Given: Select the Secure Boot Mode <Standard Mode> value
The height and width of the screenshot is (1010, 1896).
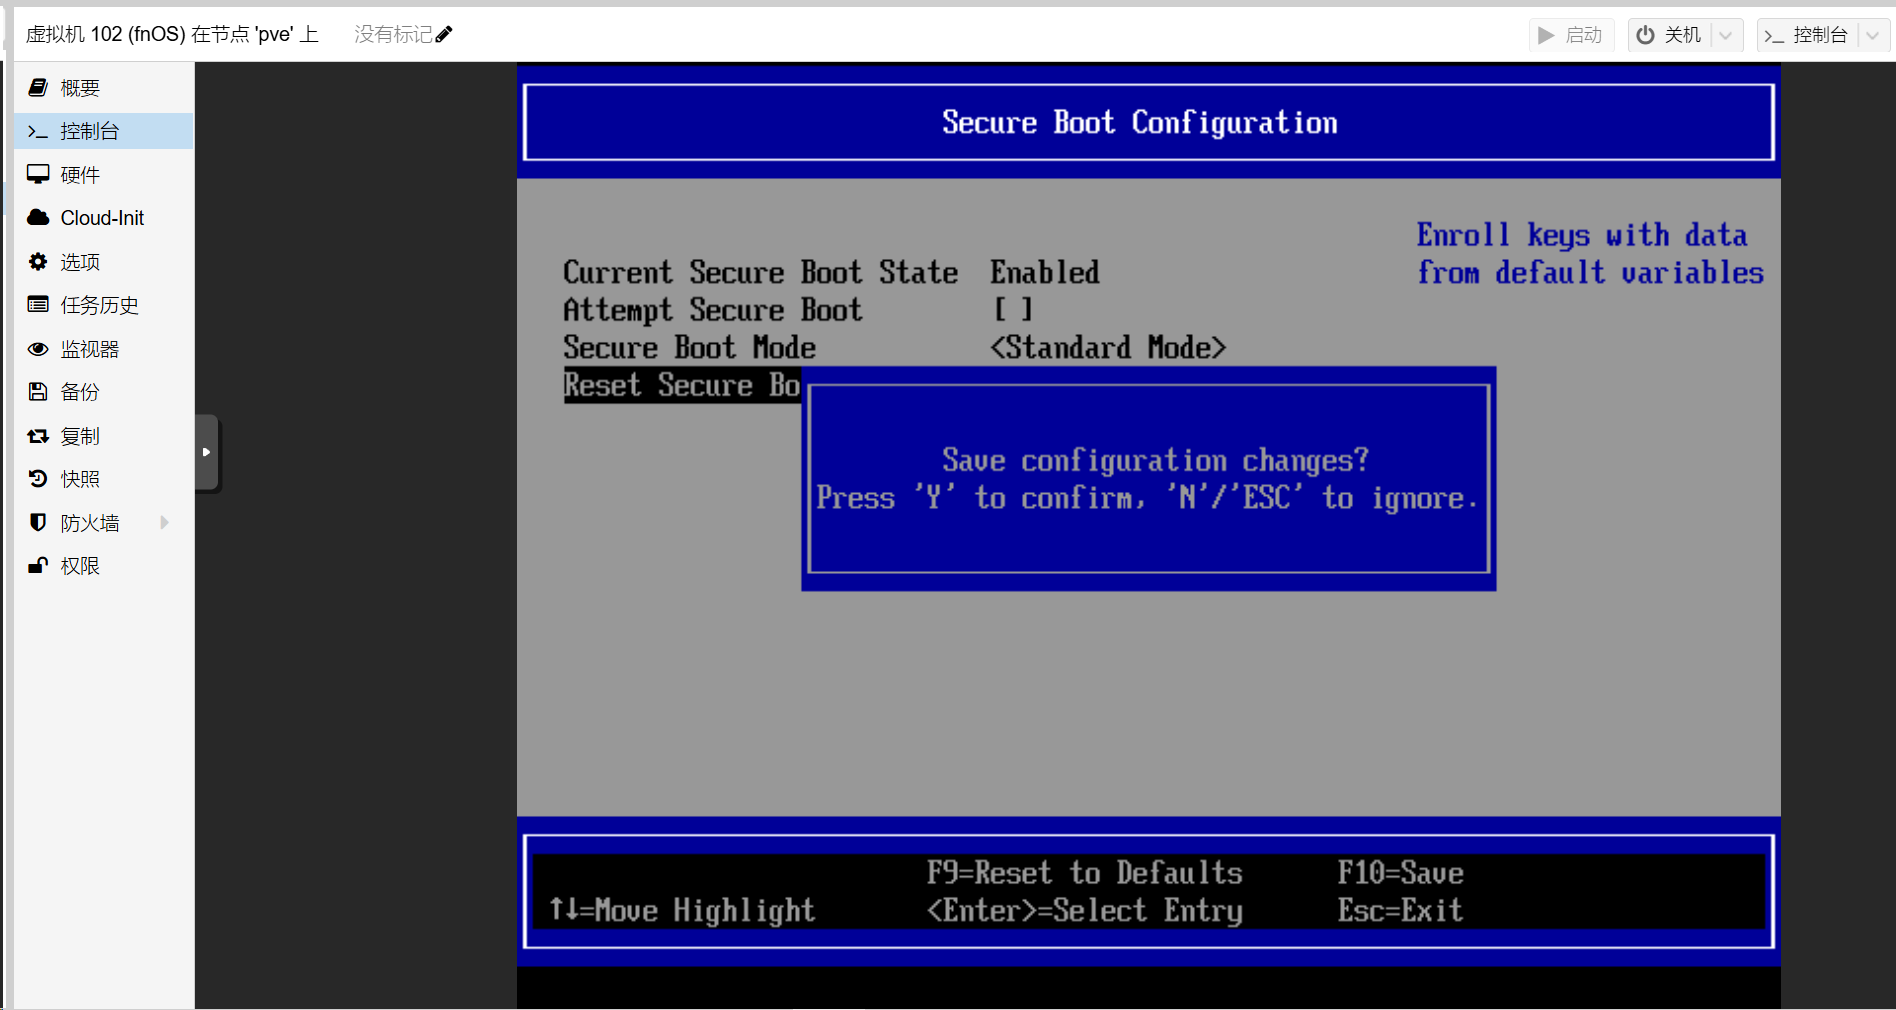Looking at the screenshot, I should point(1108,348).
